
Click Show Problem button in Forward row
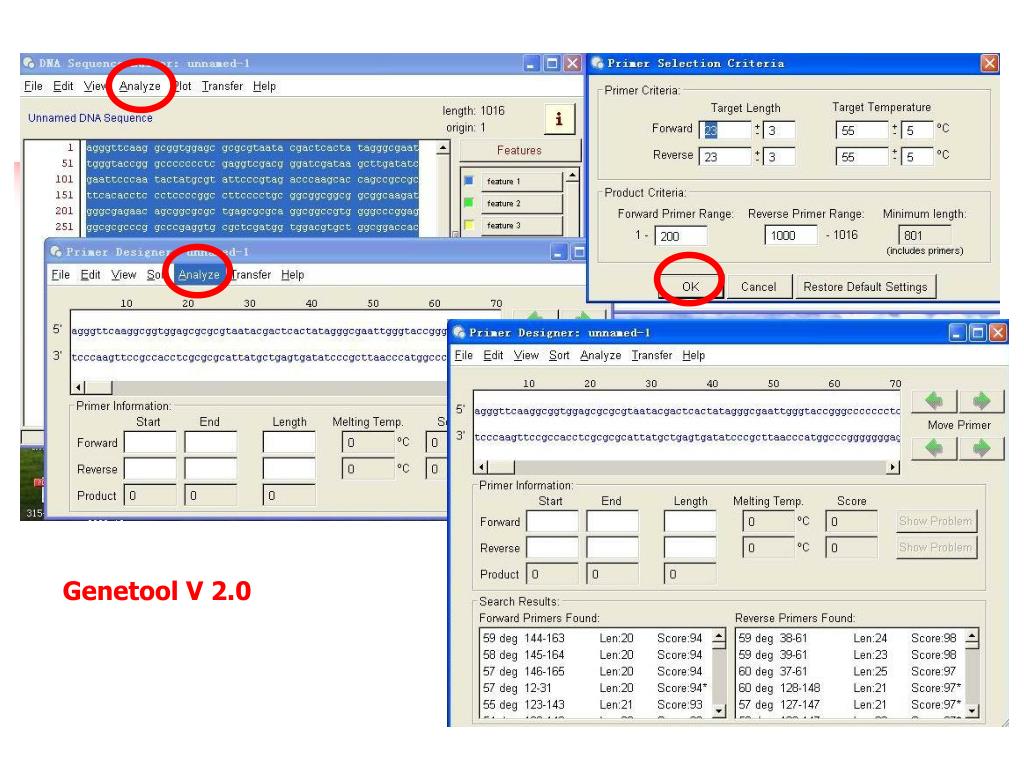[936, 521]
